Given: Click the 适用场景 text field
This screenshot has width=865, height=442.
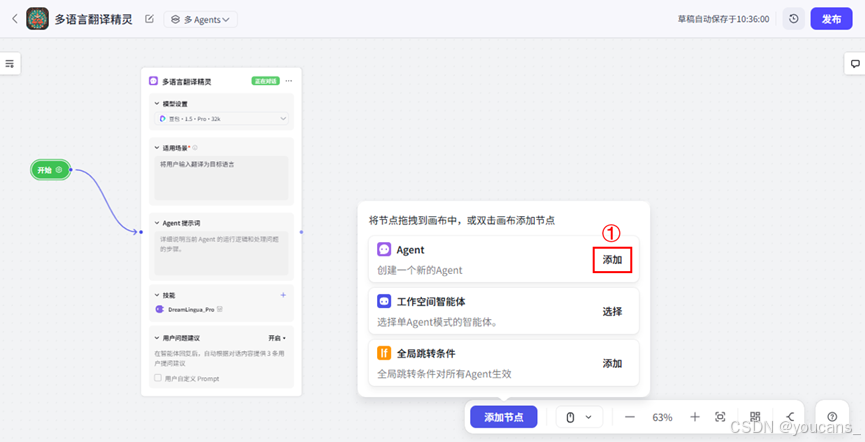Looking at the screenshot, I should tap(221, 178).
